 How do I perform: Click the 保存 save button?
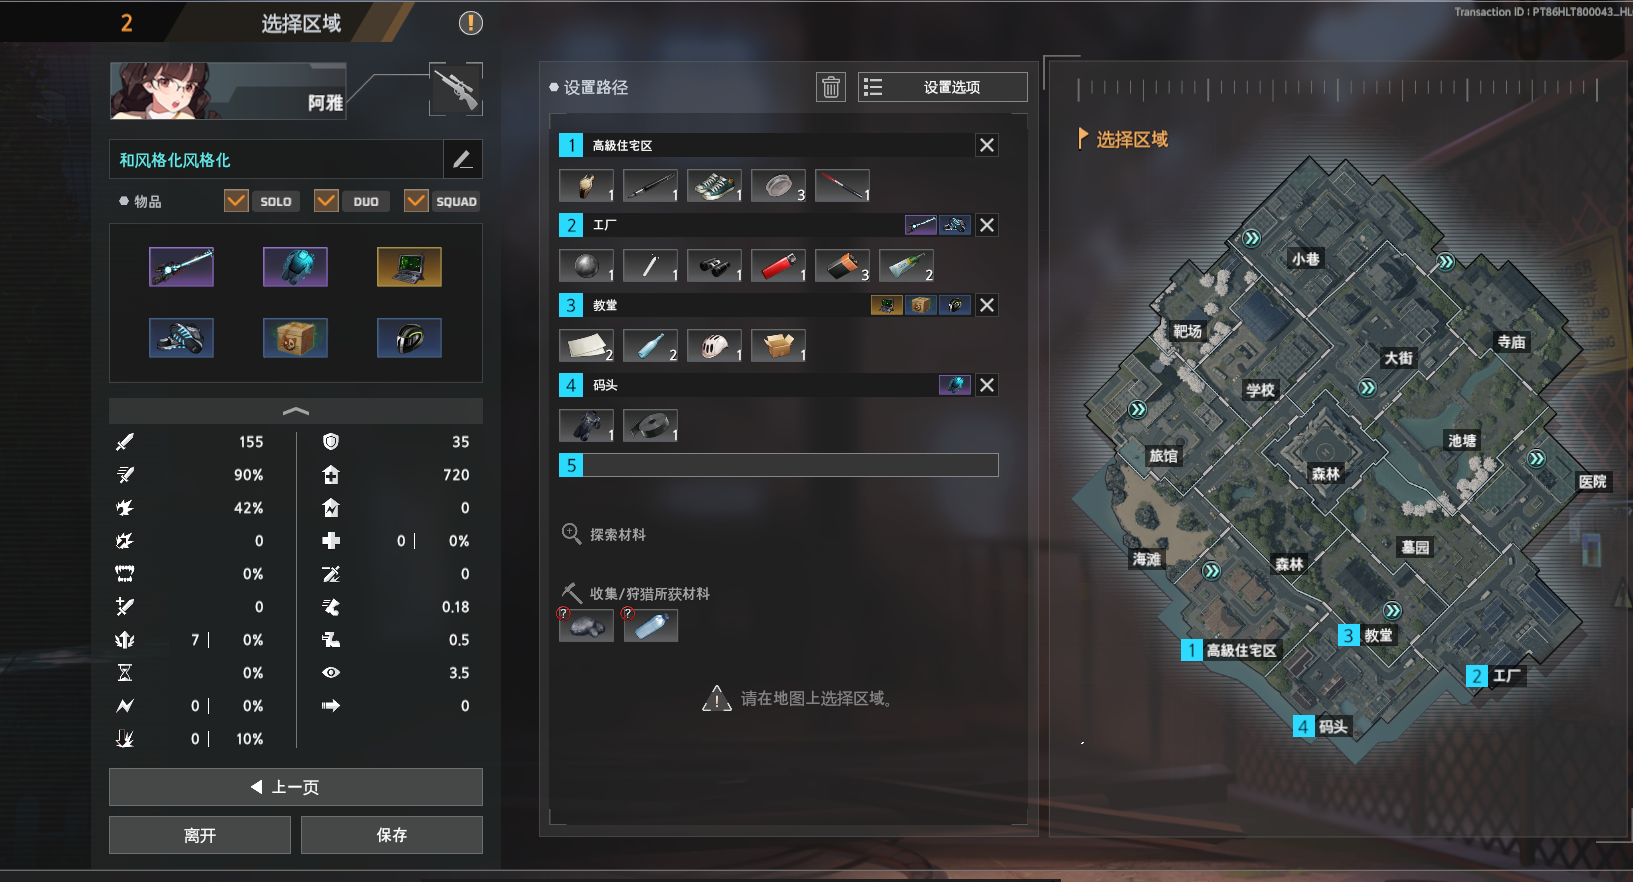click(x=392, y=835)
